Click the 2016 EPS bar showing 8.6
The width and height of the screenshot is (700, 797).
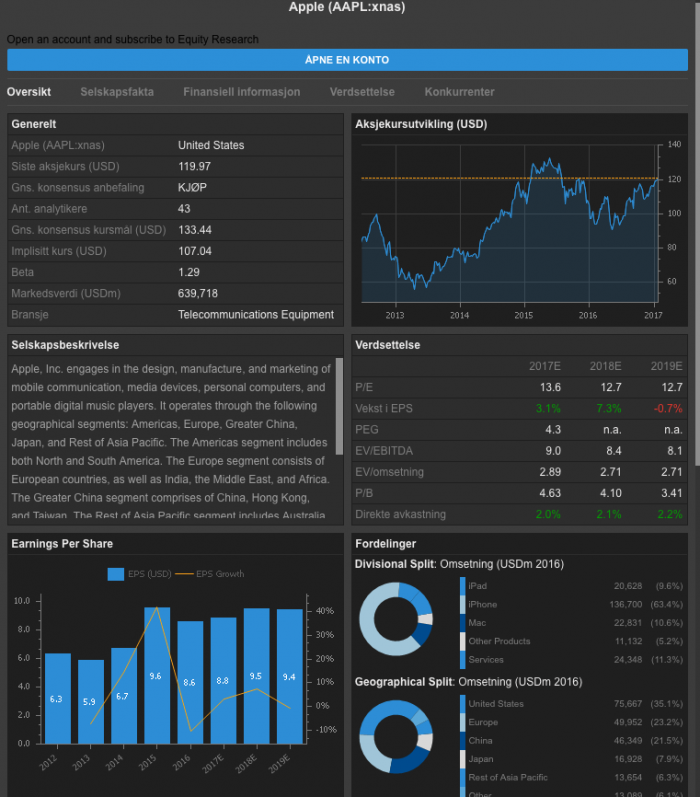pyautogui.click(x=190, y=682)
